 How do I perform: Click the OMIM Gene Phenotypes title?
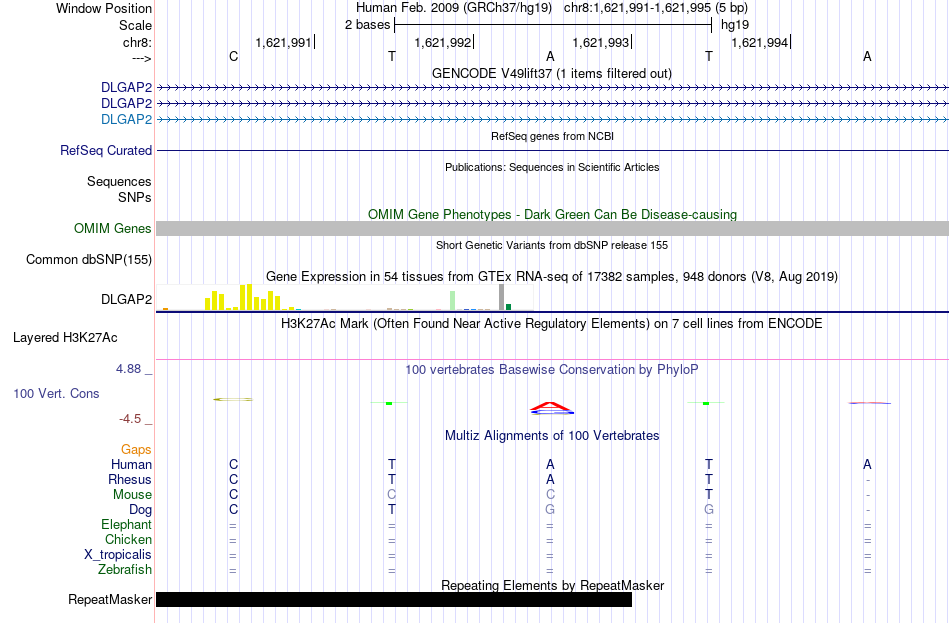pos(552,215)
